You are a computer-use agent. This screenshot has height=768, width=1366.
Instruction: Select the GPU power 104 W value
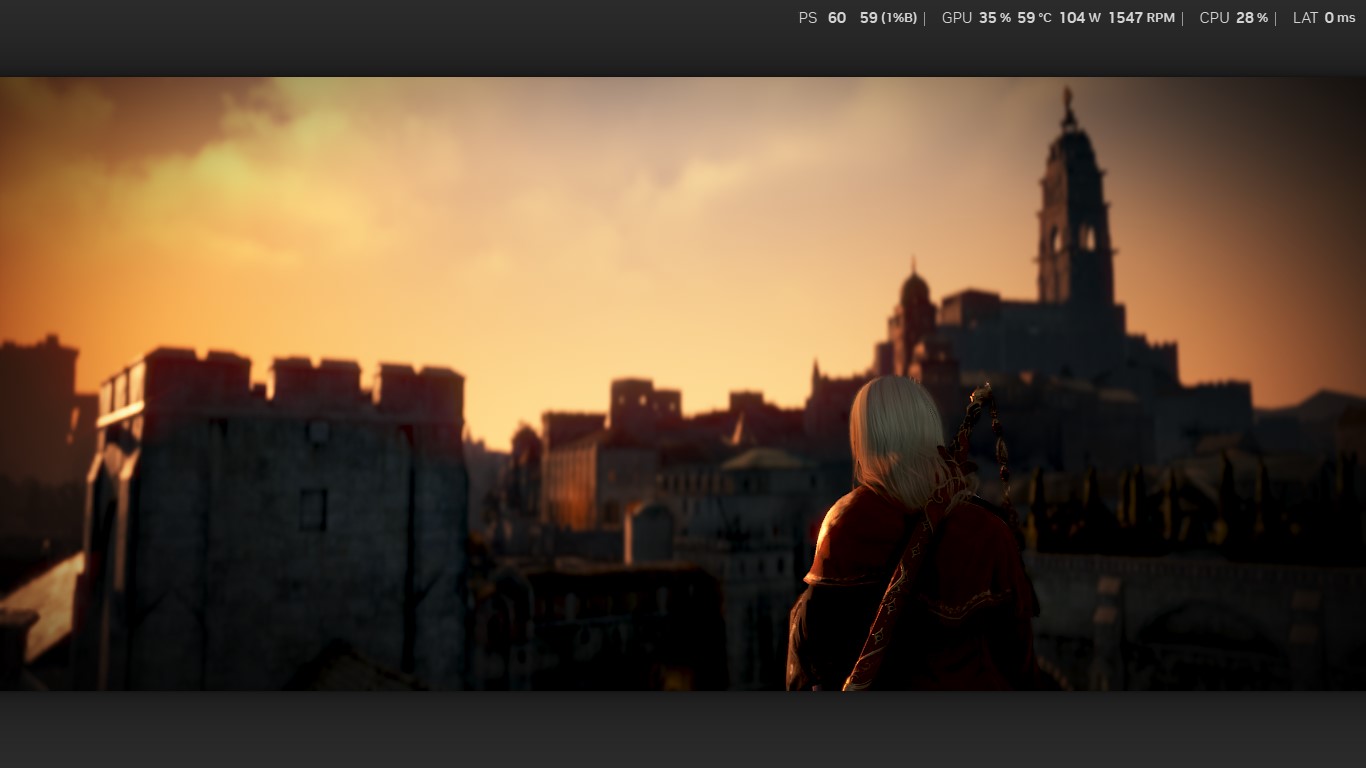coord(1079,18)
